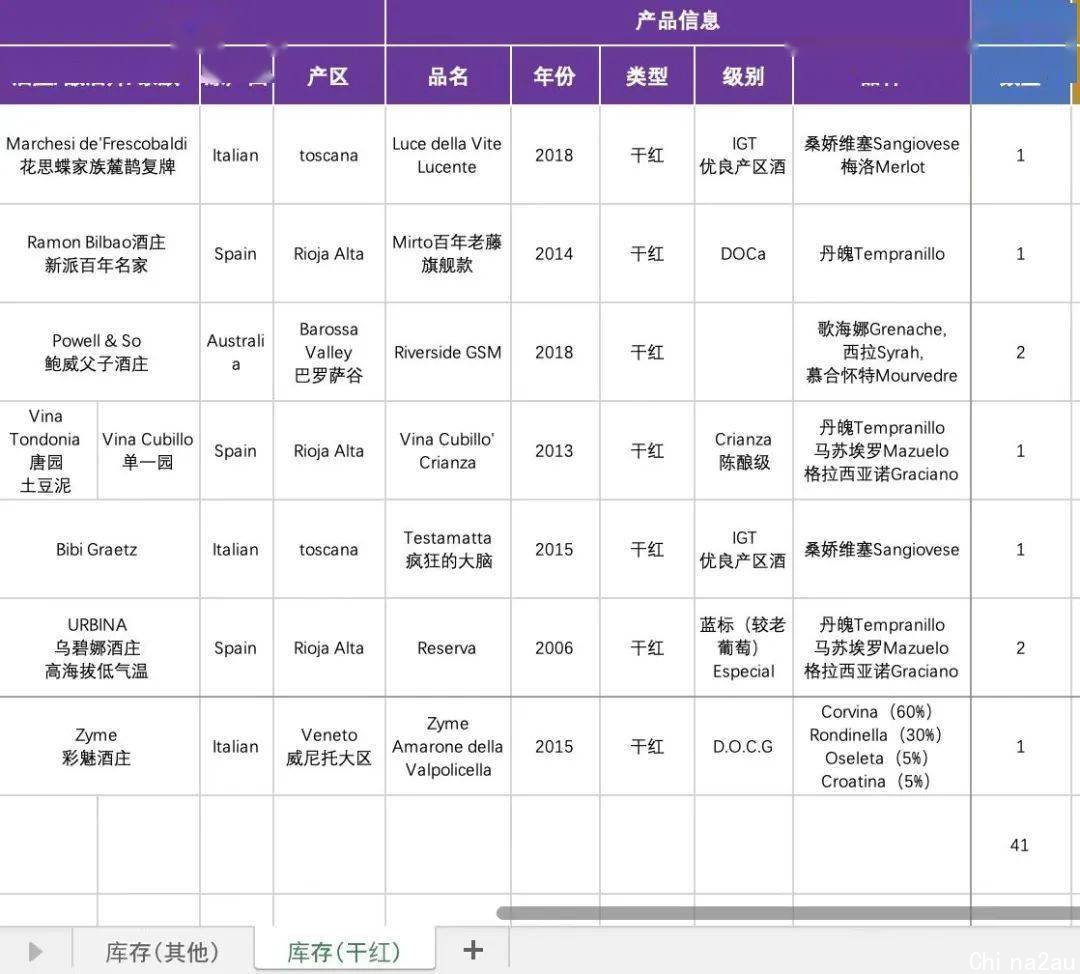Select the Powell & So 鲍威父子酒庄 cell
This screenshot has height=974, width=1080.
pos(99,352)
